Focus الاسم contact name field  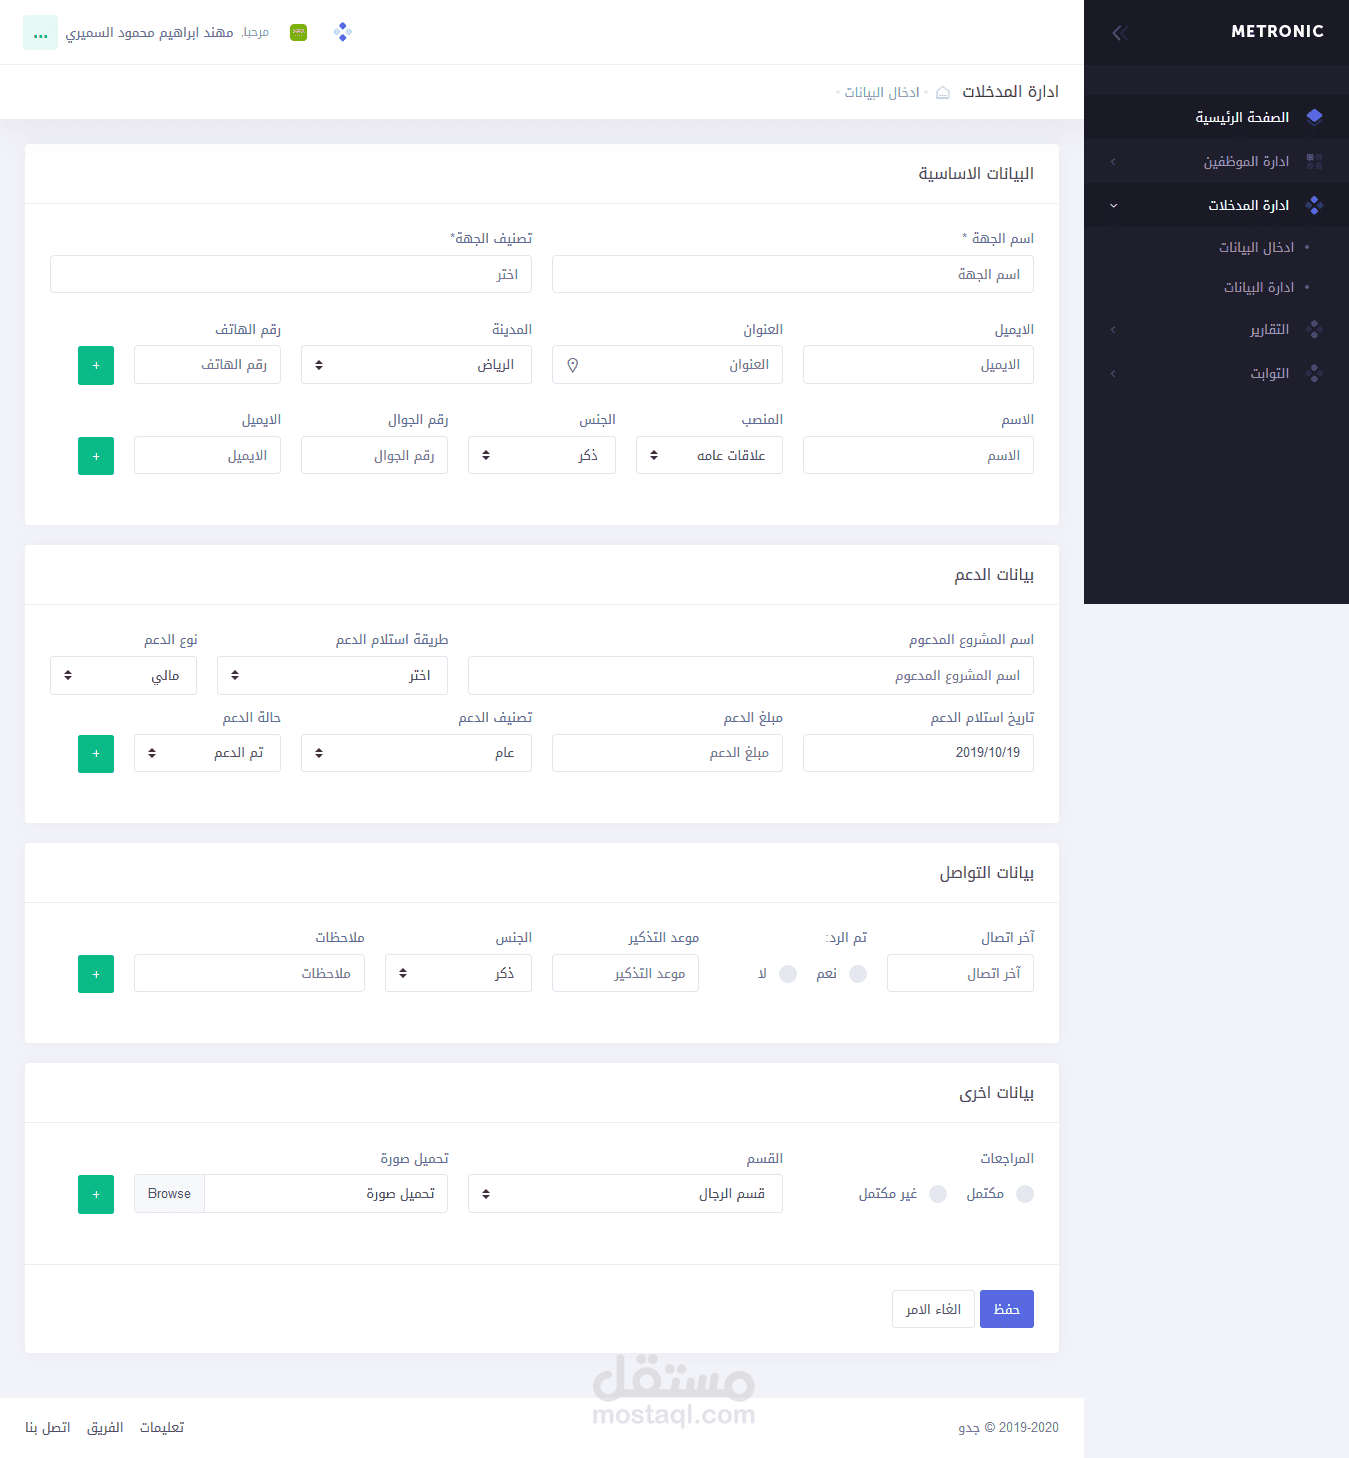[918, 456]
